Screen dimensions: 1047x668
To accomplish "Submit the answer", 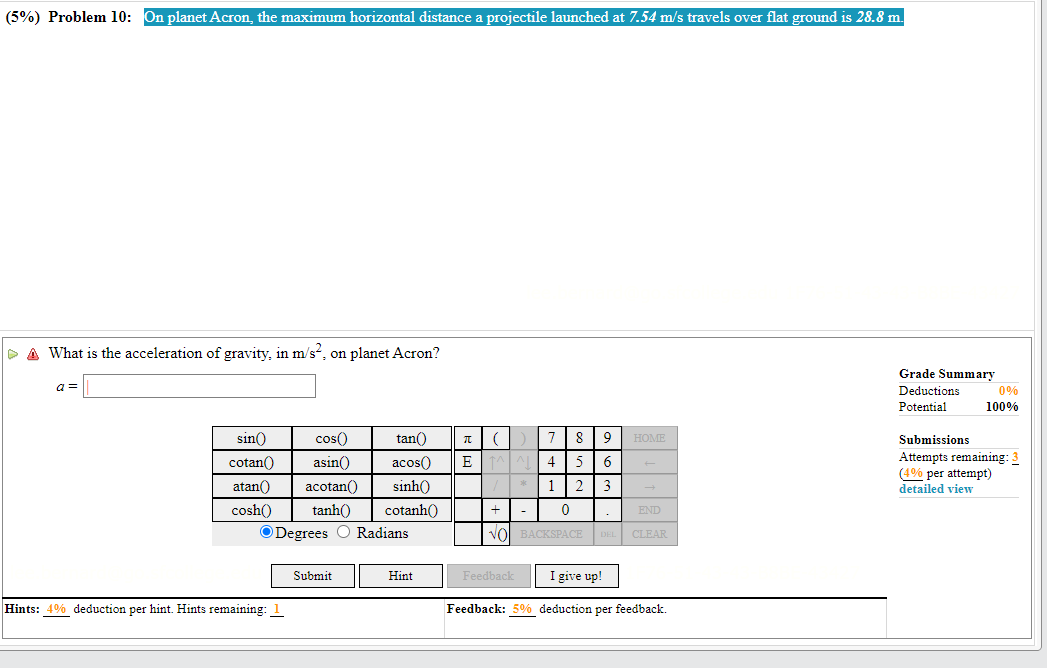I will click(x=312, y=576).
